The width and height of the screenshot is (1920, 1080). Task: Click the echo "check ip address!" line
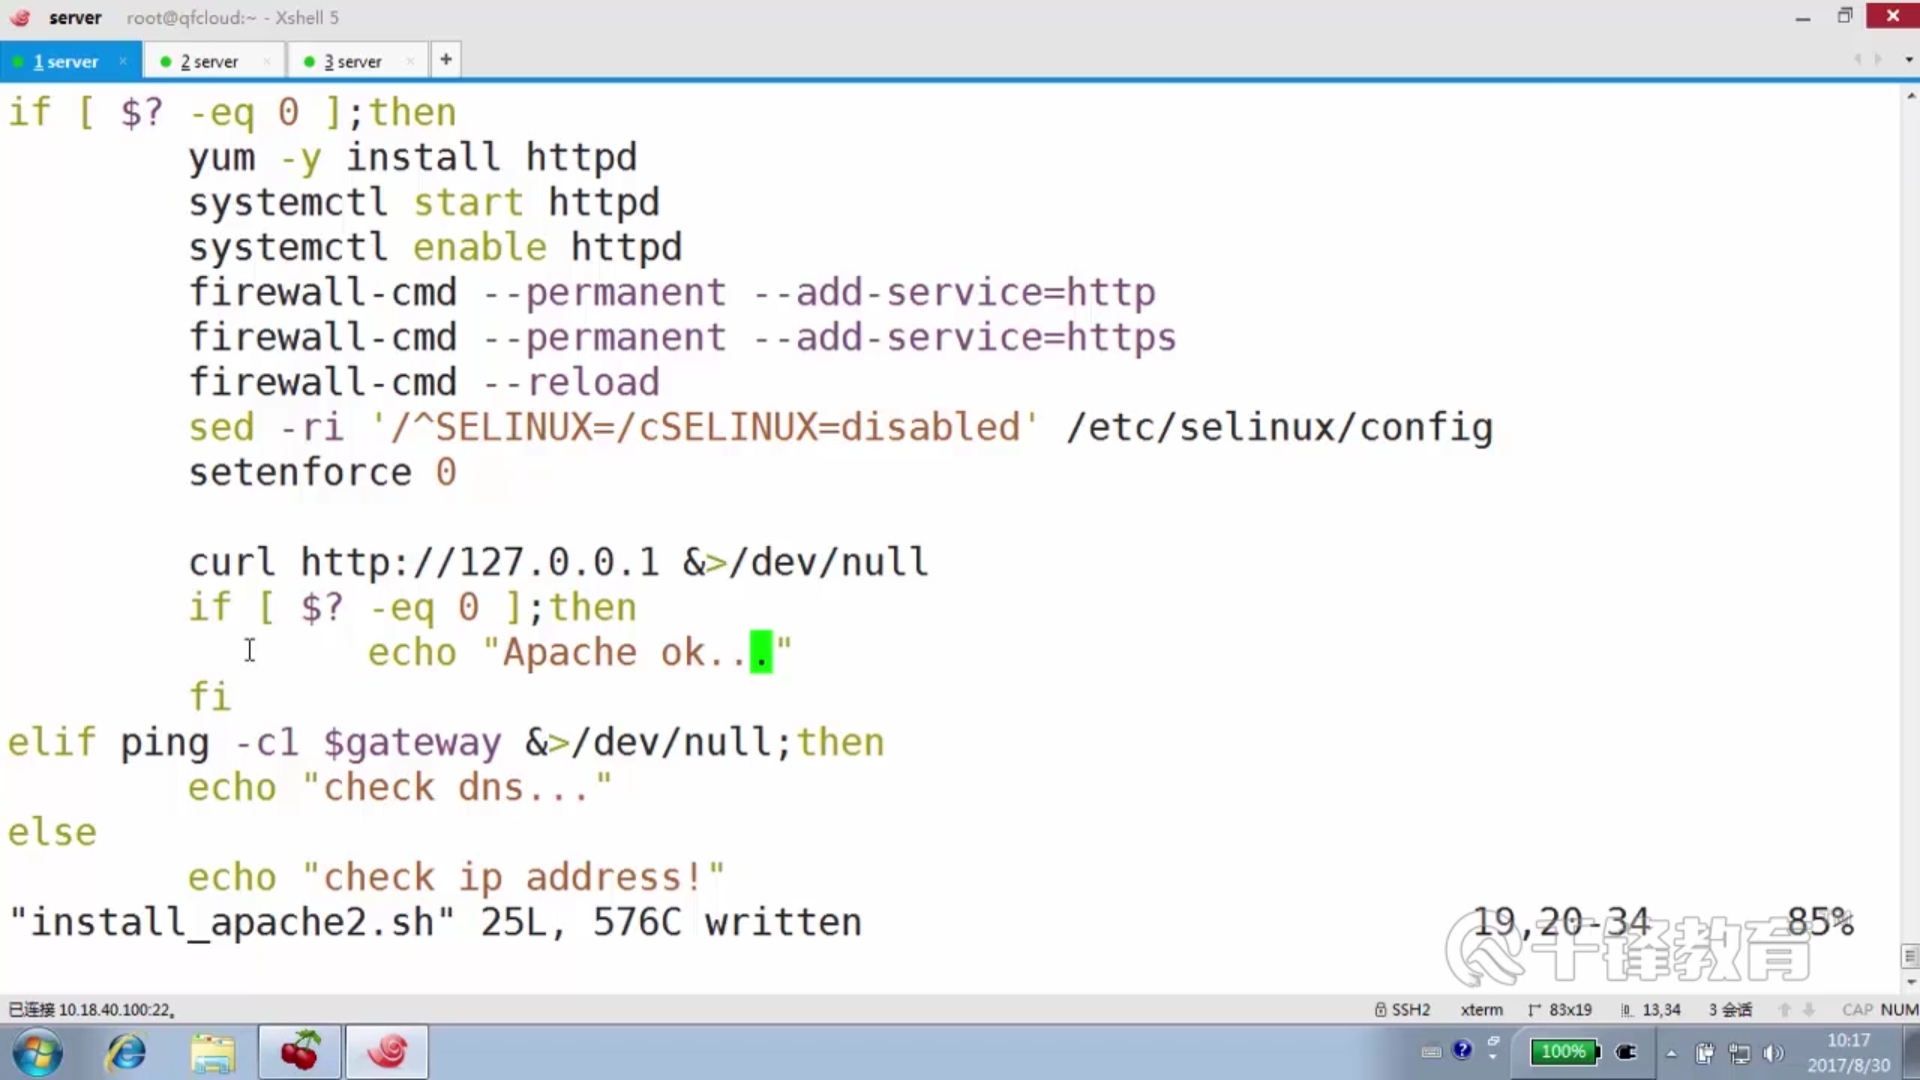(456, 878)
